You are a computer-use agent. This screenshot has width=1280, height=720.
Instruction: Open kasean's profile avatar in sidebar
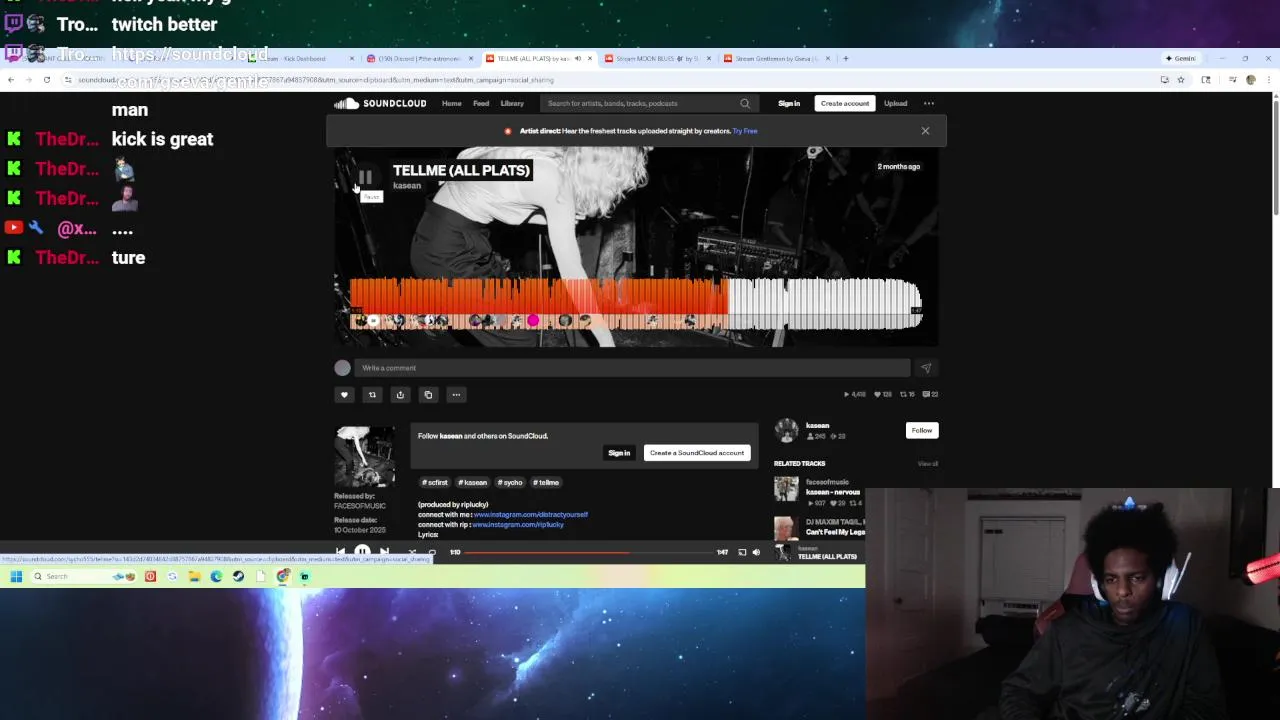787,431
